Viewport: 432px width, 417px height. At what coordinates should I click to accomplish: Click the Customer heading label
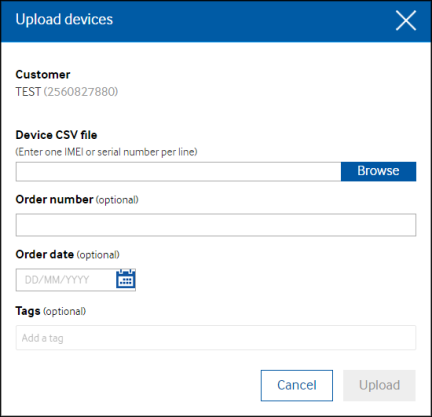pyautogui.click(x=43, y=75)
